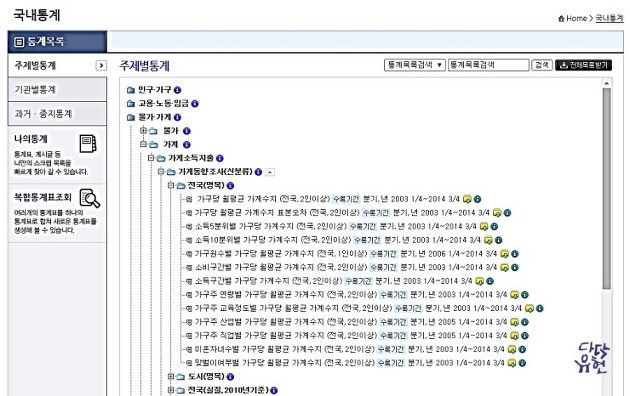This screenshot has width=630, height=396.
Task: Click into 통계목록검색 text field
Action: click(489, 65)
